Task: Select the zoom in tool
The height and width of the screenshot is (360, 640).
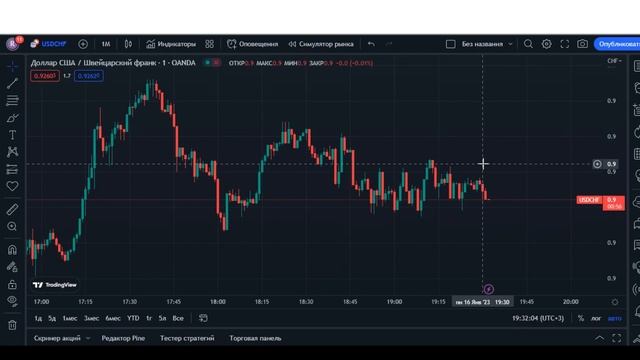Action: (x=12, y=227)
